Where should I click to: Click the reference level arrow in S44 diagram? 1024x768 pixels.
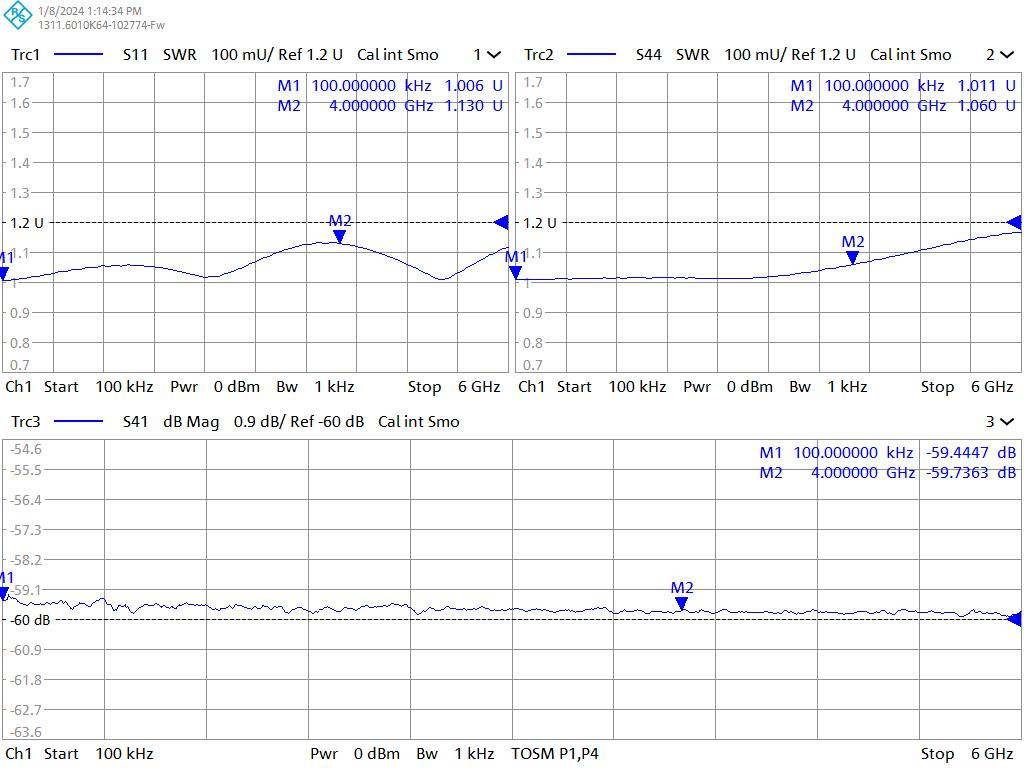[x=1014, y=222]
